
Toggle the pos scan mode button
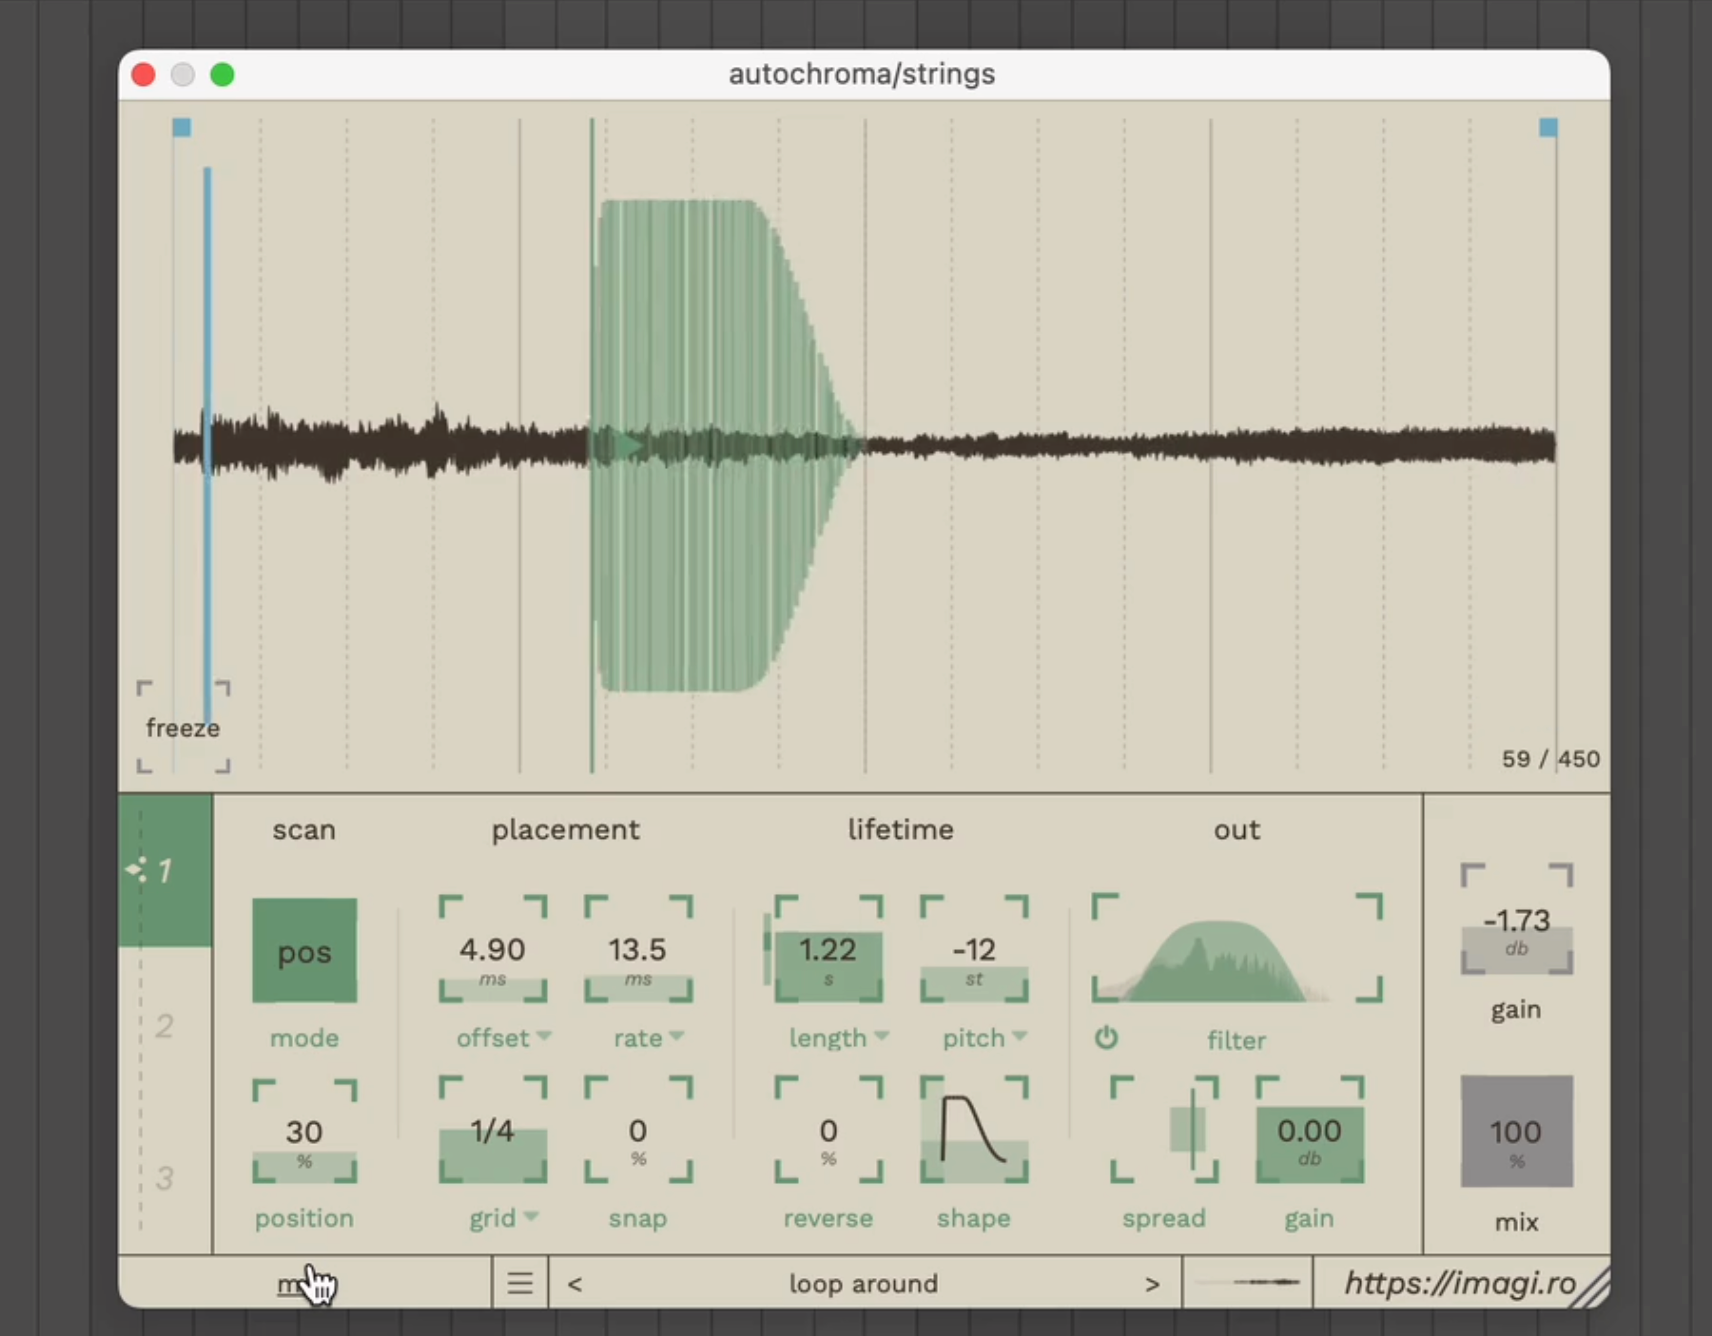(x=304, y=951)
